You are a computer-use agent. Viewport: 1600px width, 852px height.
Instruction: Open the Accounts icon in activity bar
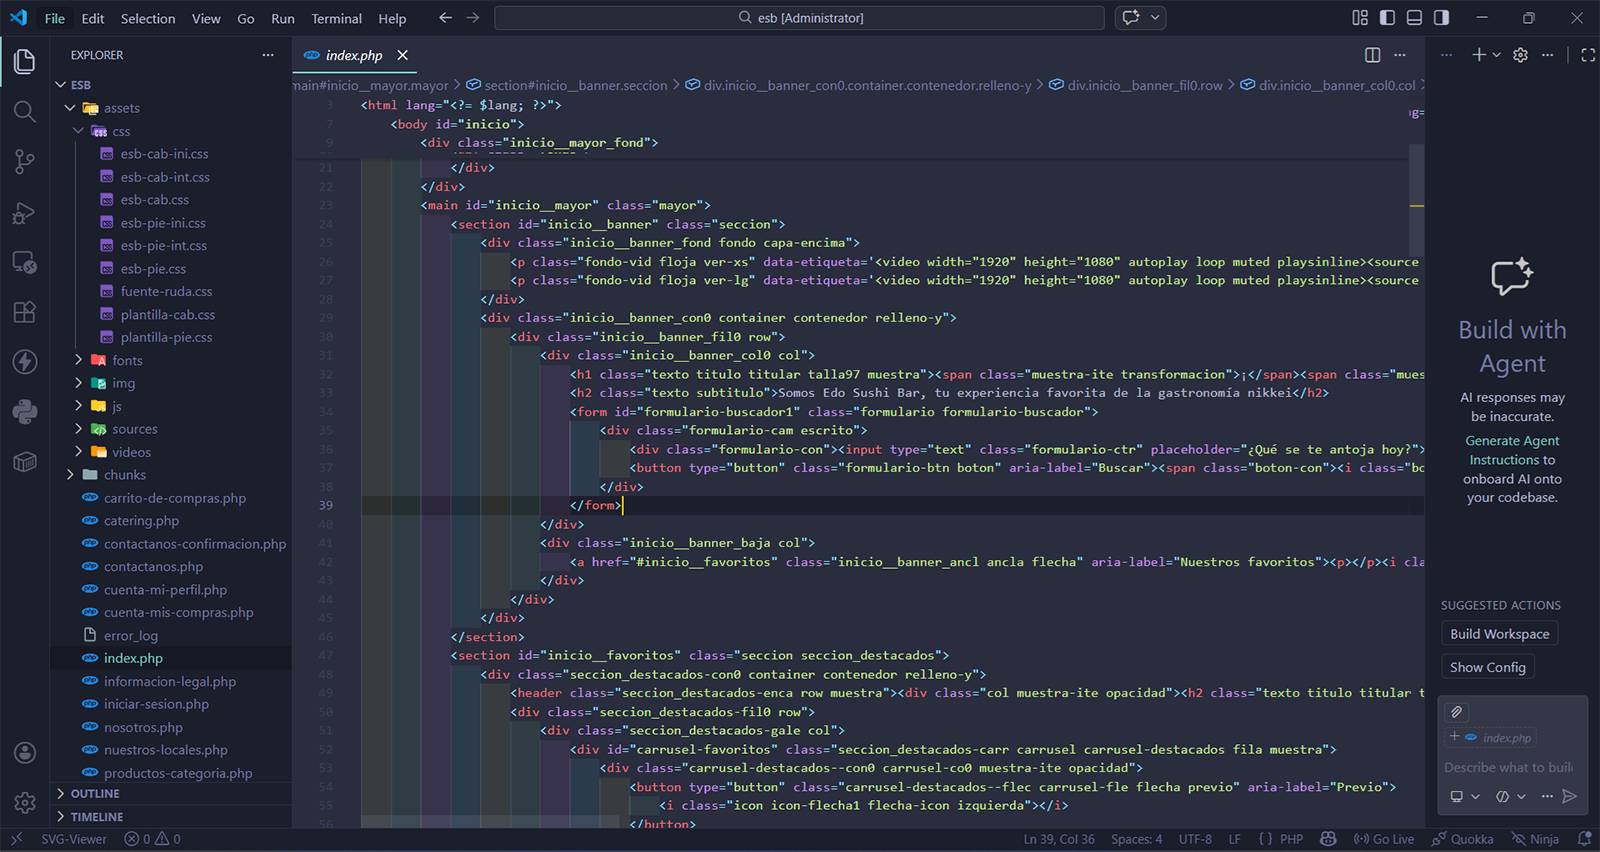24,753
